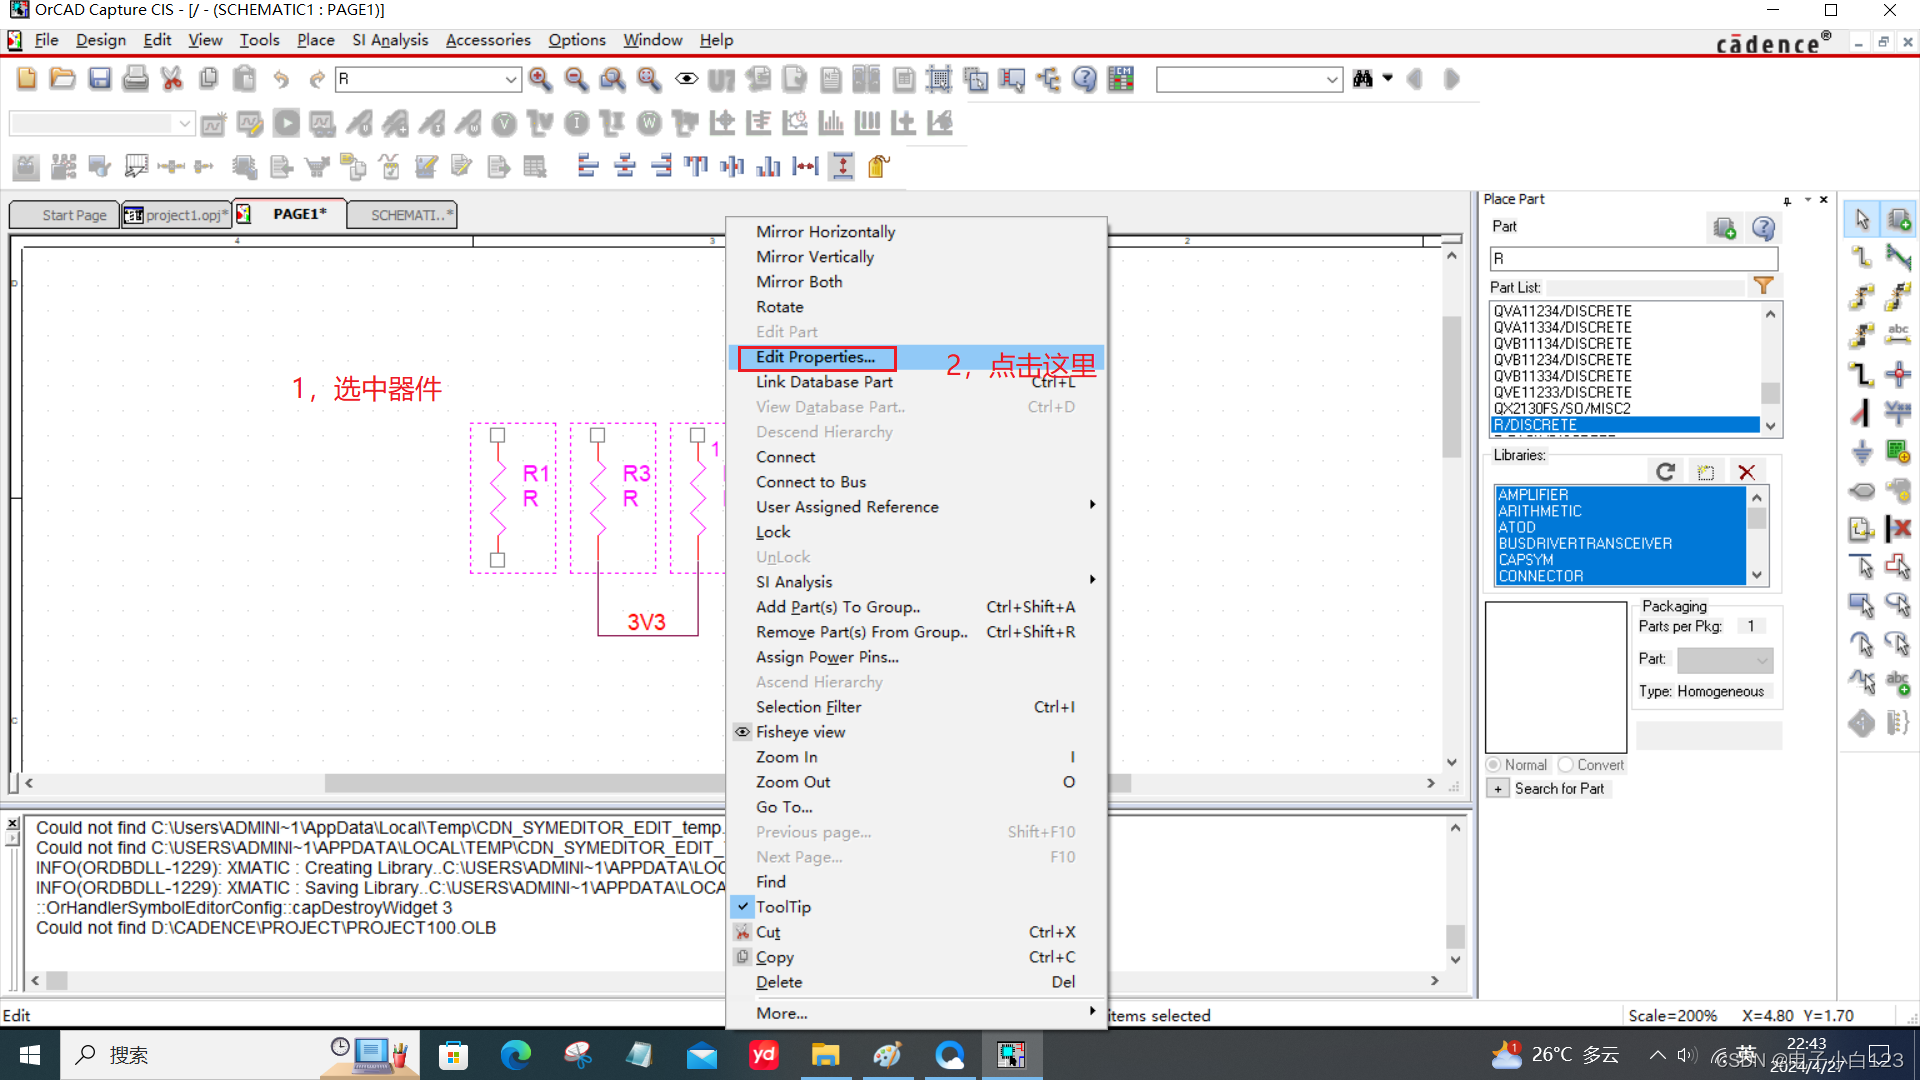1920x1080 pixels.
Task: Click the Remove Library red X icon
Action: pyautogui.click(x=1746, y=472)
